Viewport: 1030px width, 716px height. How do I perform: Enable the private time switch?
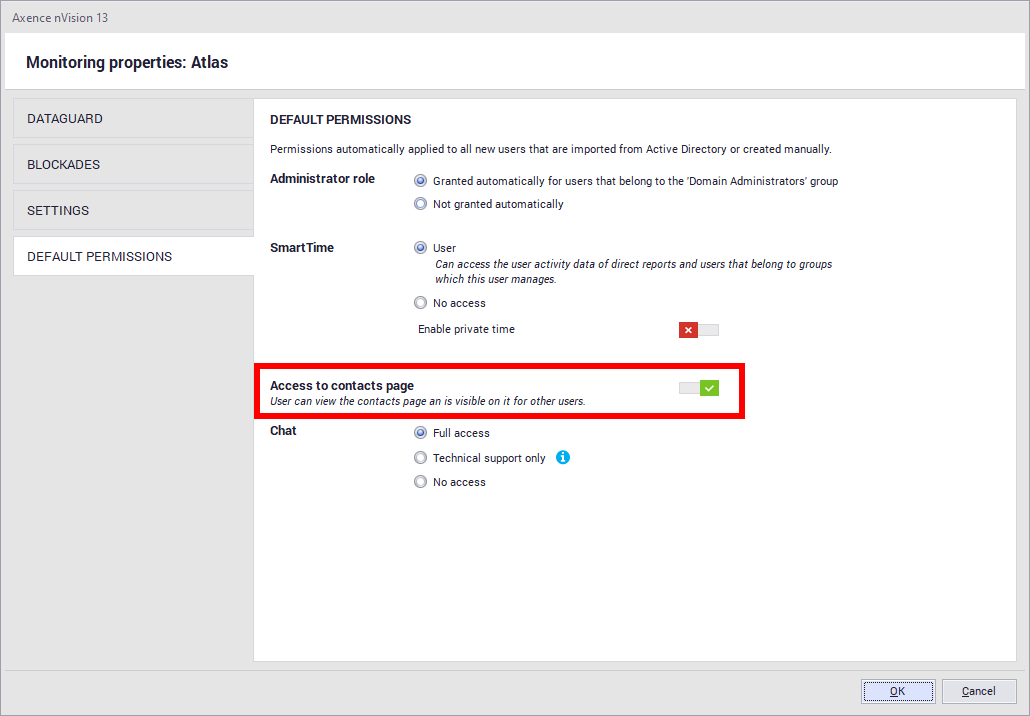pos(698,330)
